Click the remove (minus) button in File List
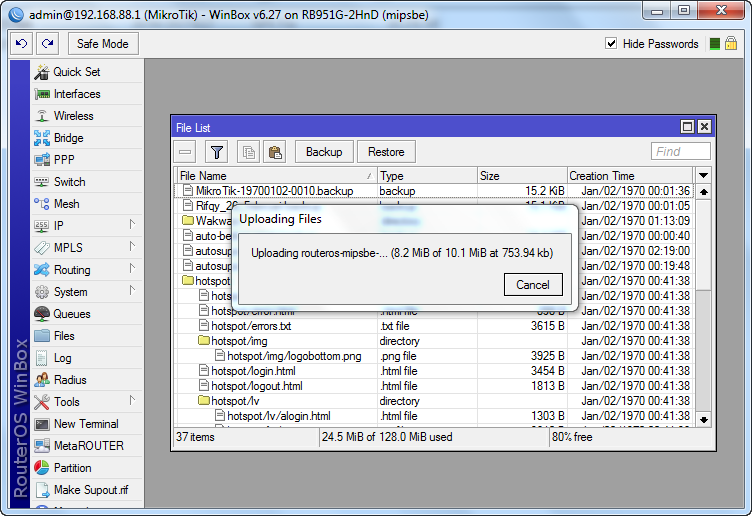752x516 pixels. (x=185, y=152)
